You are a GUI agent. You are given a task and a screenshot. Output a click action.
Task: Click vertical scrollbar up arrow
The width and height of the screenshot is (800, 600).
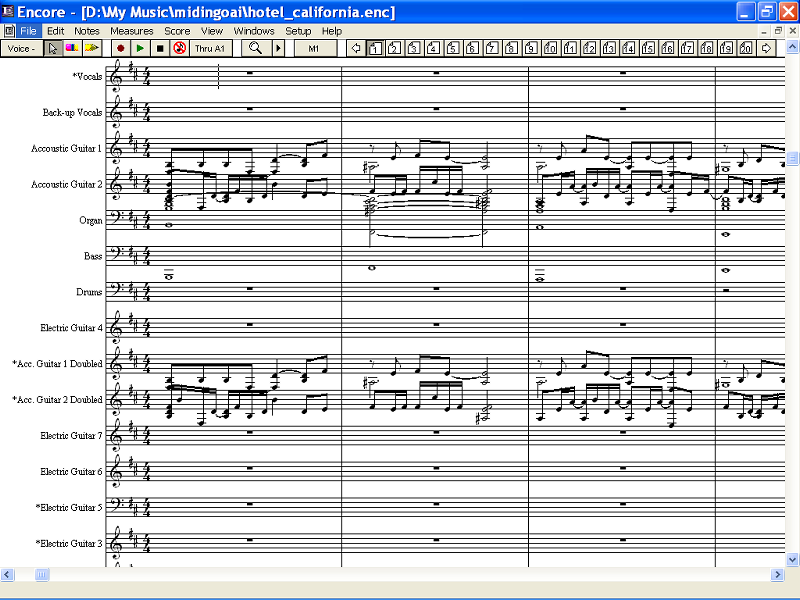[792, 47]
